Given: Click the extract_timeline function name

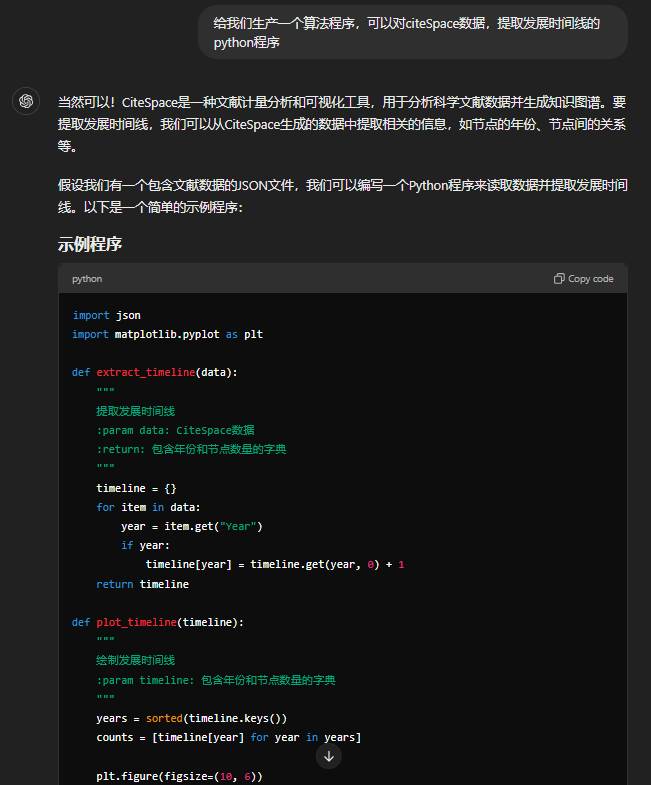Looking at the screenshot, I should coord(145,372).
